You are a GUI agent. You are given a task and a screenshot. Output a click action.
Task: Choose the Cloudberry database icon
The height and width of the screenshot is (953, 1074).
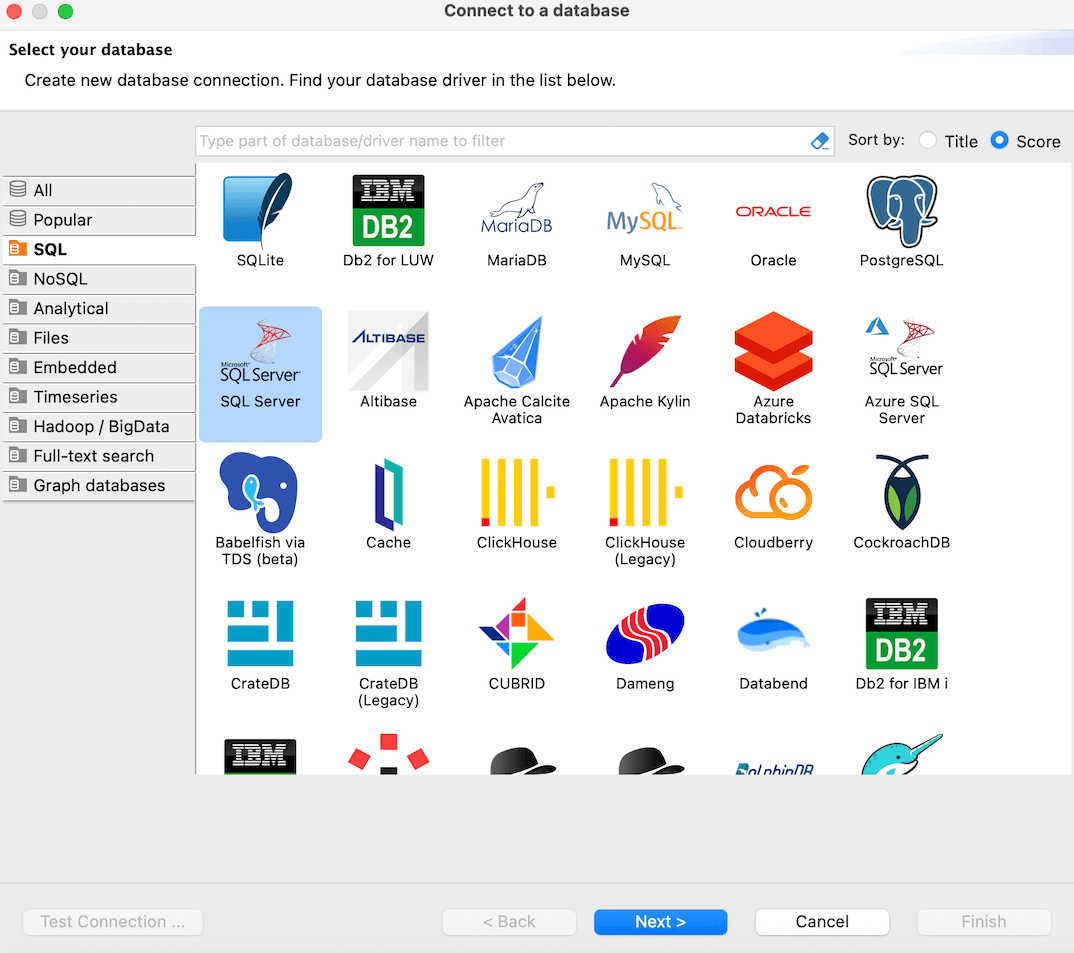click(773, 494)
